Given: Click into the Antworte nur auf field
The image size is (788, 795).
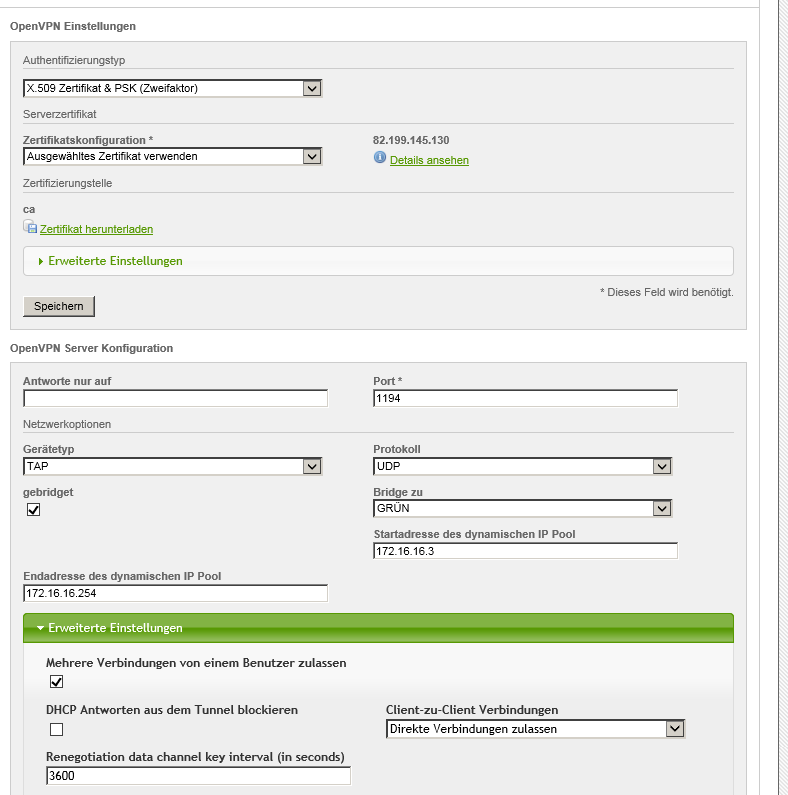Looking at the screenshot, I should 176,399.
